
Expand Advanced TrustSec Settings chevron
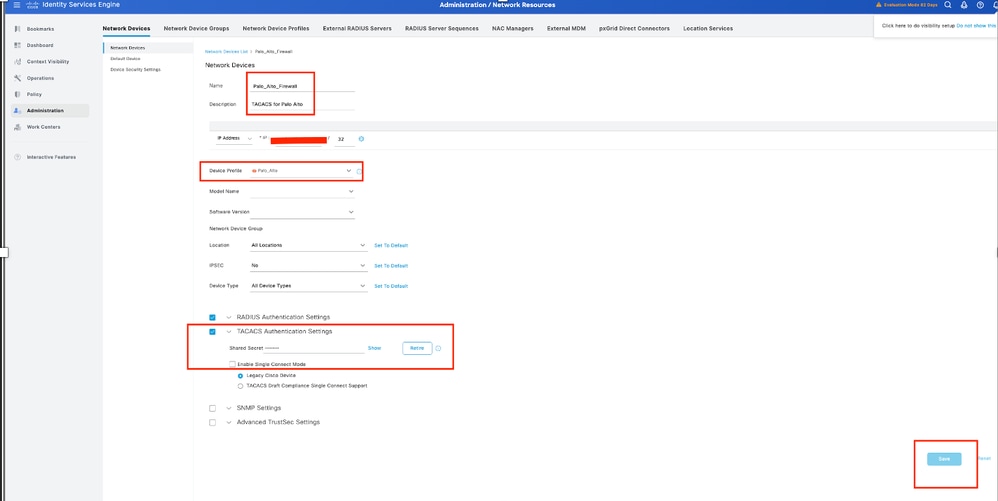[x=228, y=422]
